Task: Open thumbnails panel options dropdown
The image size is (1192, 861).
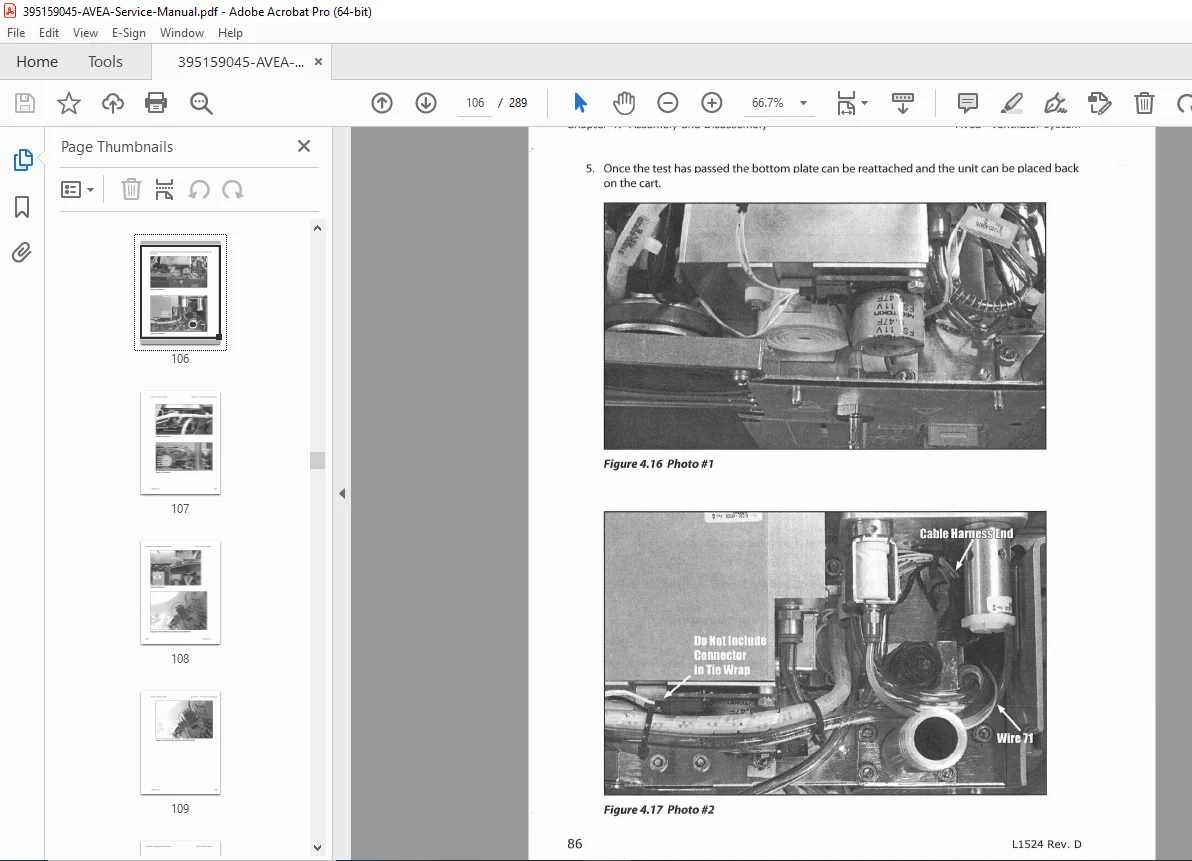Action: click(x=77, y=189)
